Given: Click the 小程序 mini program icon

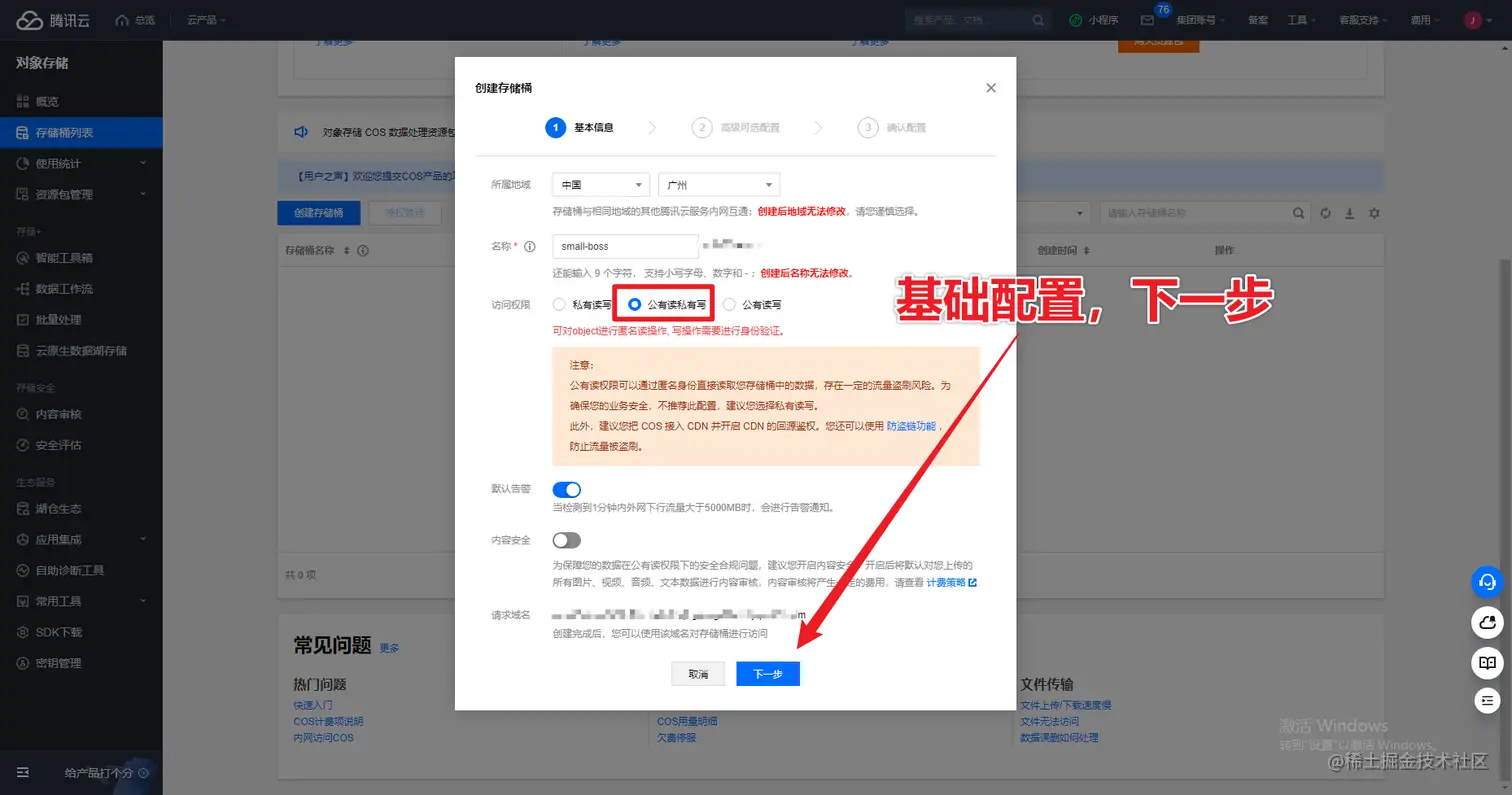Looking at the screenshot, I should 1076,20.
